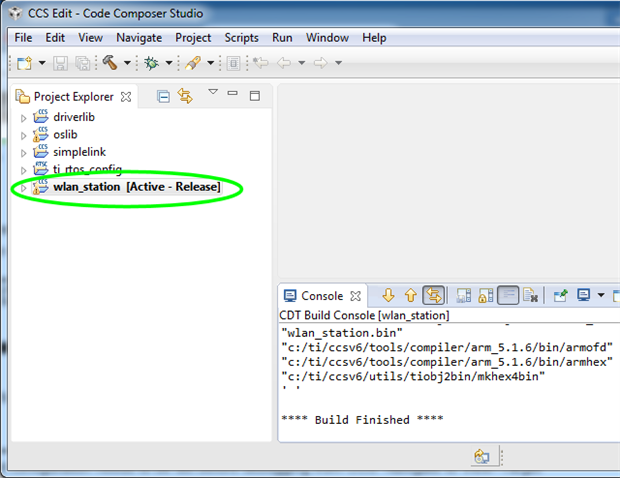Pin the Console view

coord(560,295)
